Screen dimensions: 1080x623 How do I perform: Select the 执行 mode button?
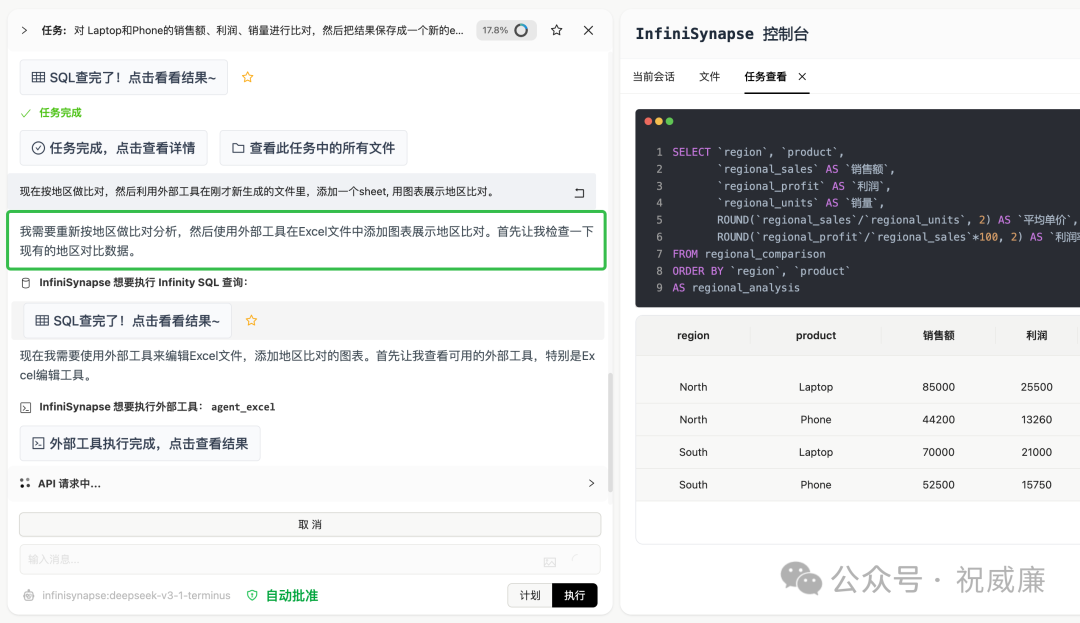(x=574, y=594)
